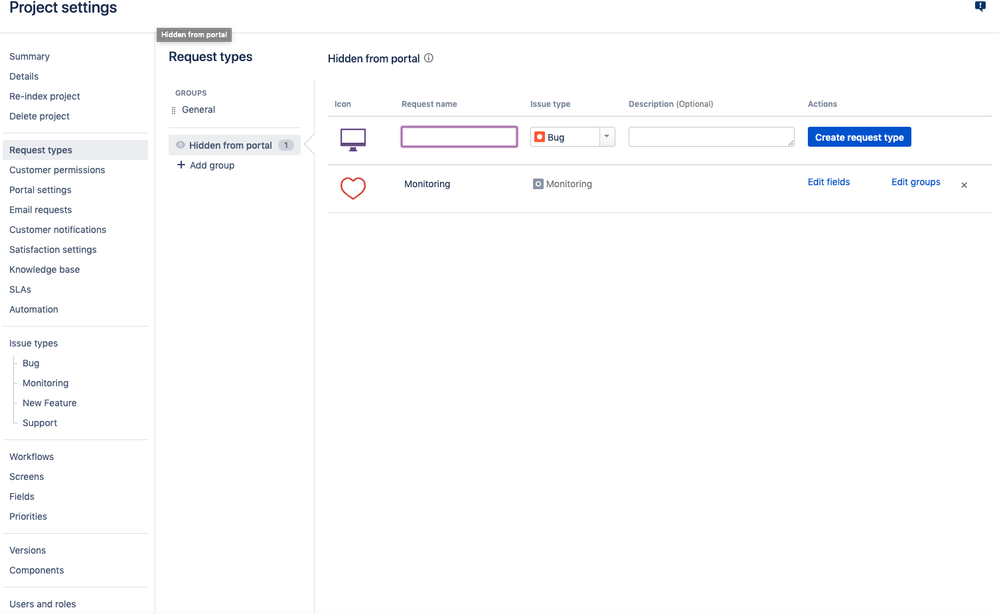The width and height of the screenshot is (999, 614).
Task: Click the red Bug issue type icon
Action: click(x=540, y=137)
